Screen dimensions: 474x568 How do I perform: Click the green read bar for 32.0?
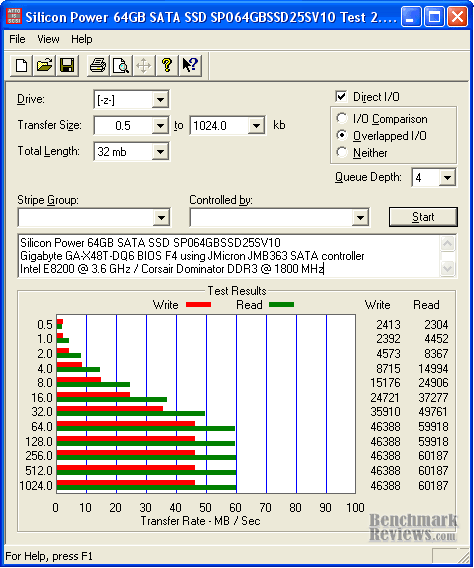tap(131, 414)
